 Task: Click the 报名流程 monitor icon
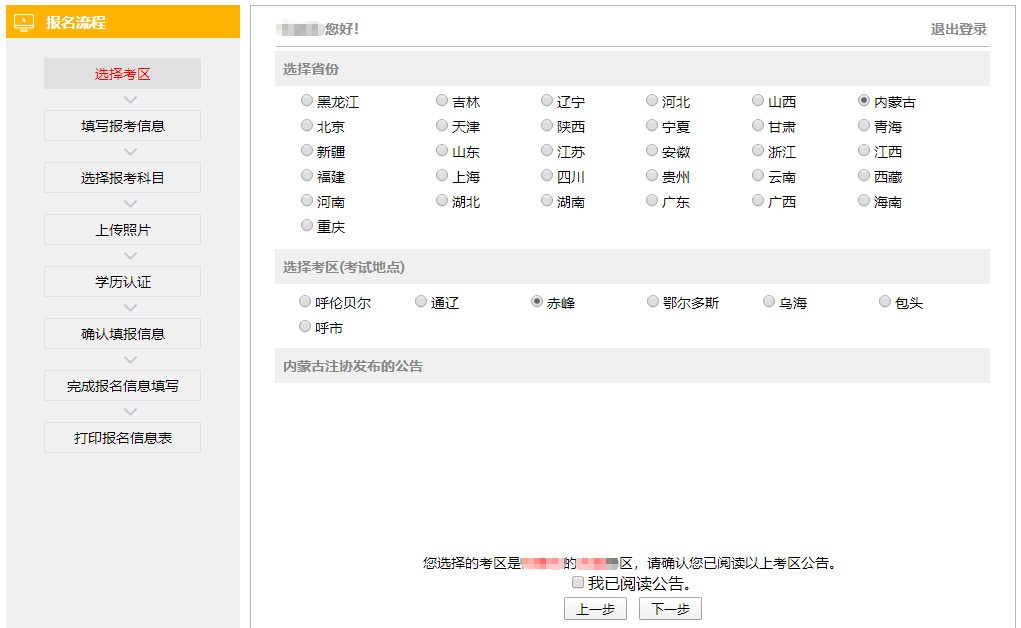coord(25,21)
